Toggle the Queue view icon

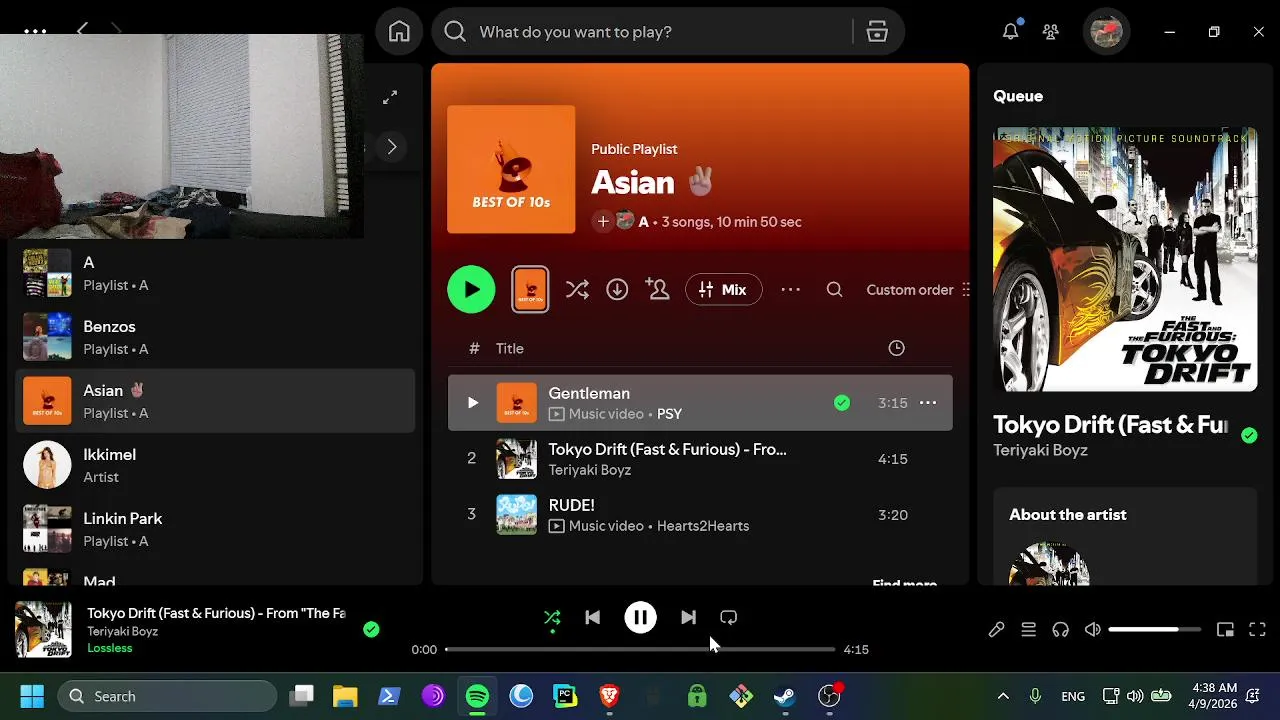(x=1028, y=629)
